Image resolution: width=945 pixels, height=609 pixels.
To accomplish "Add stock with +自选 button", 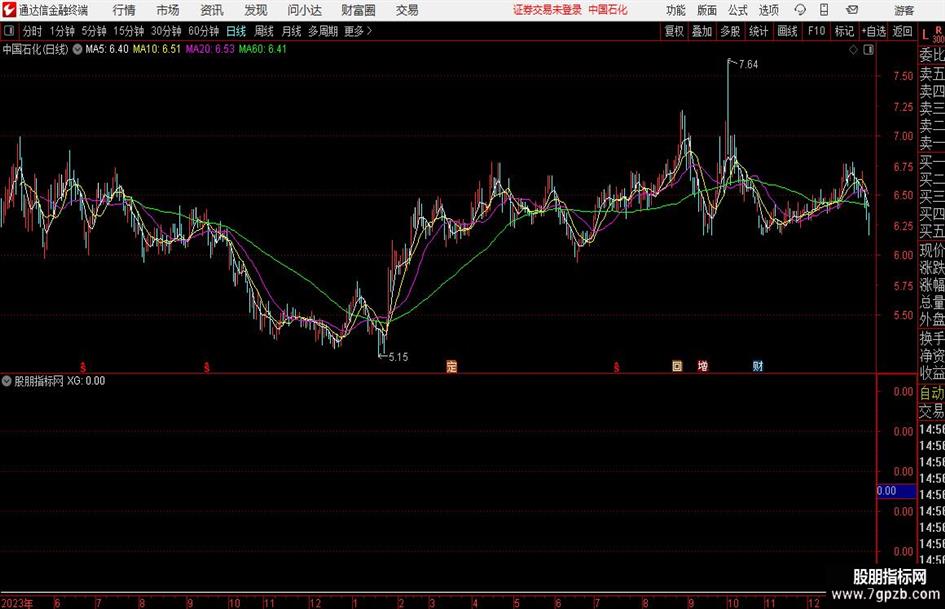I will [x=874, y=31].
